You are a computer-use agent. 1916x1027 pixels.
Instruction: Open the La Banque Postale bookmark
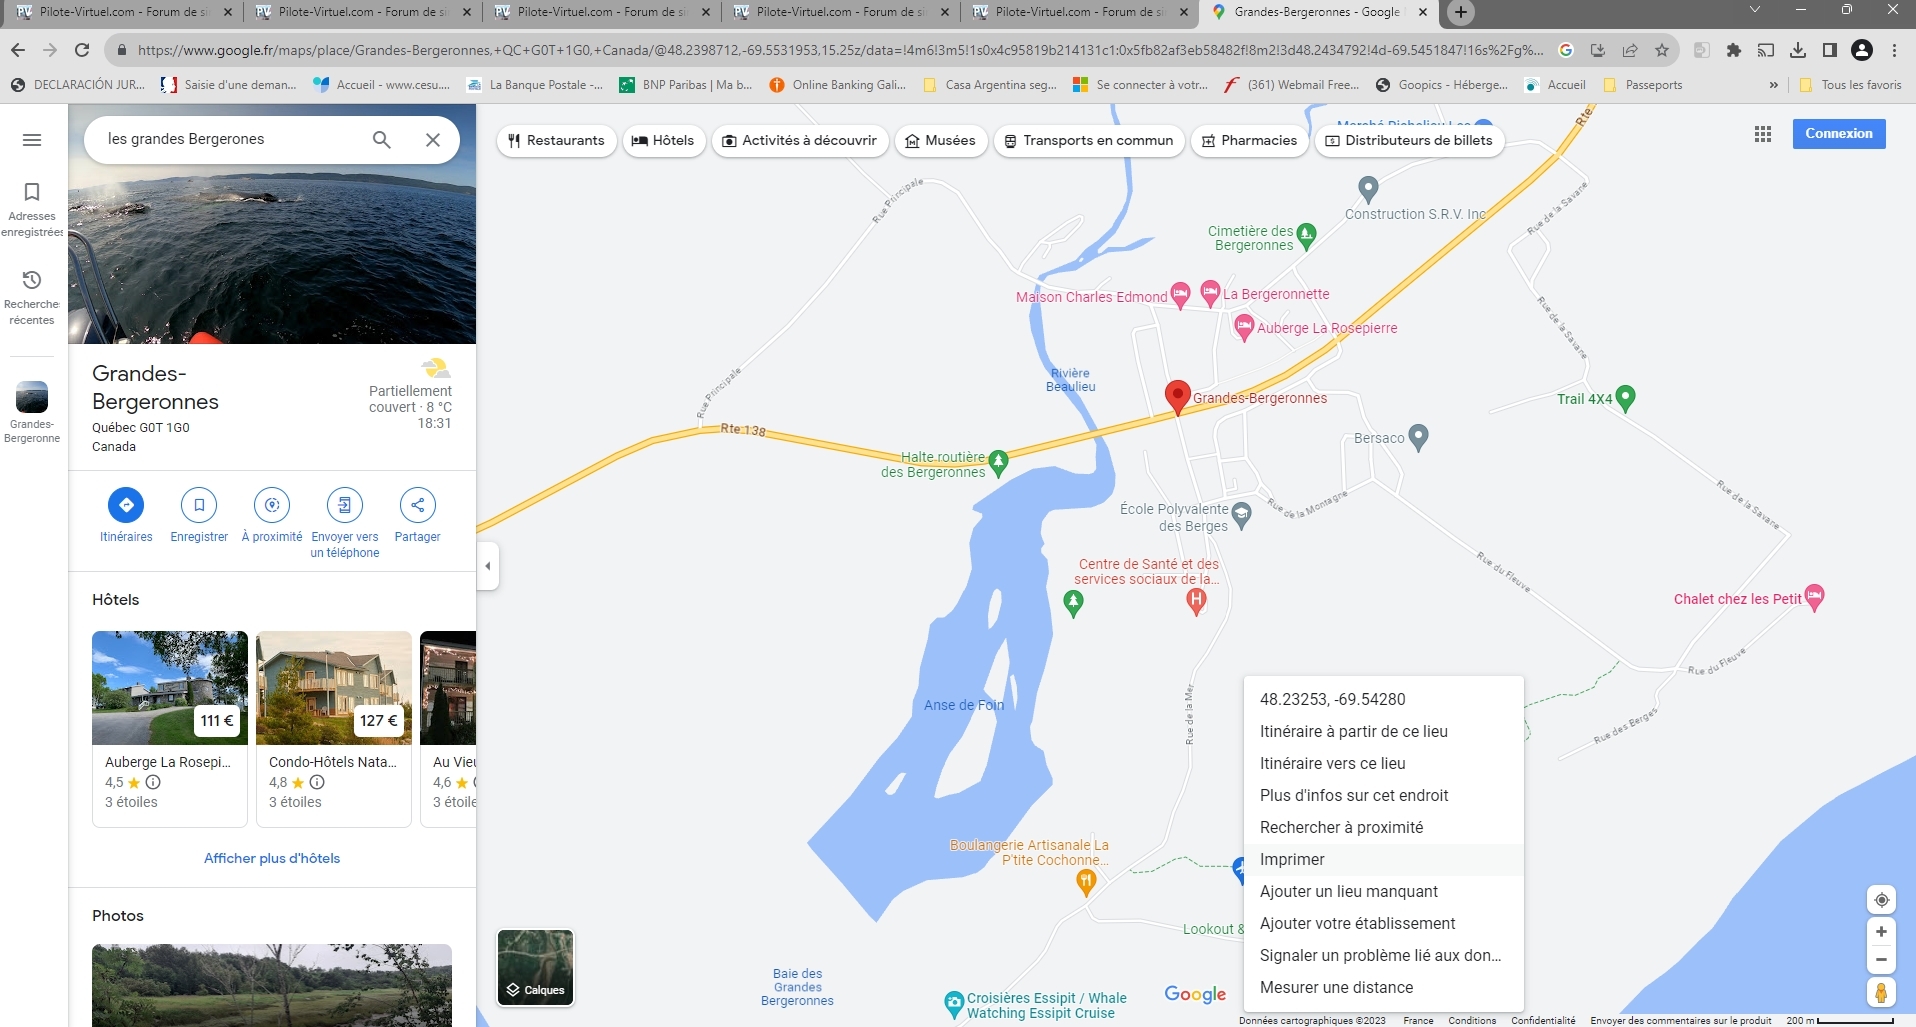point(535,85)
